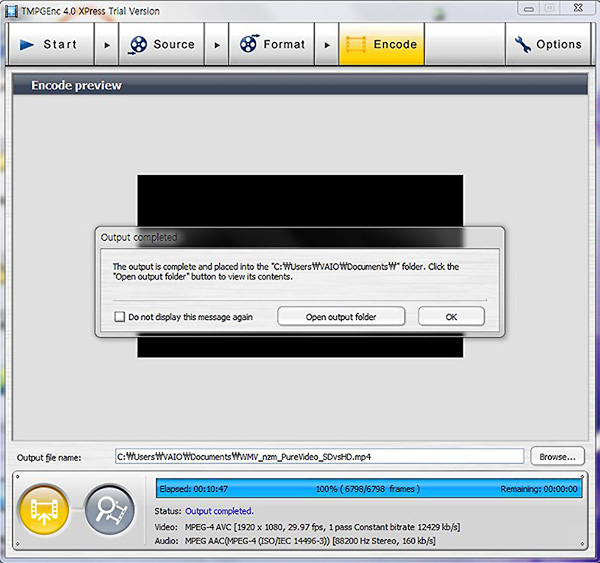The width and height of the screenshot is (600, 563).
Task: Click the Source film reel icon
Action: (138, 45)
